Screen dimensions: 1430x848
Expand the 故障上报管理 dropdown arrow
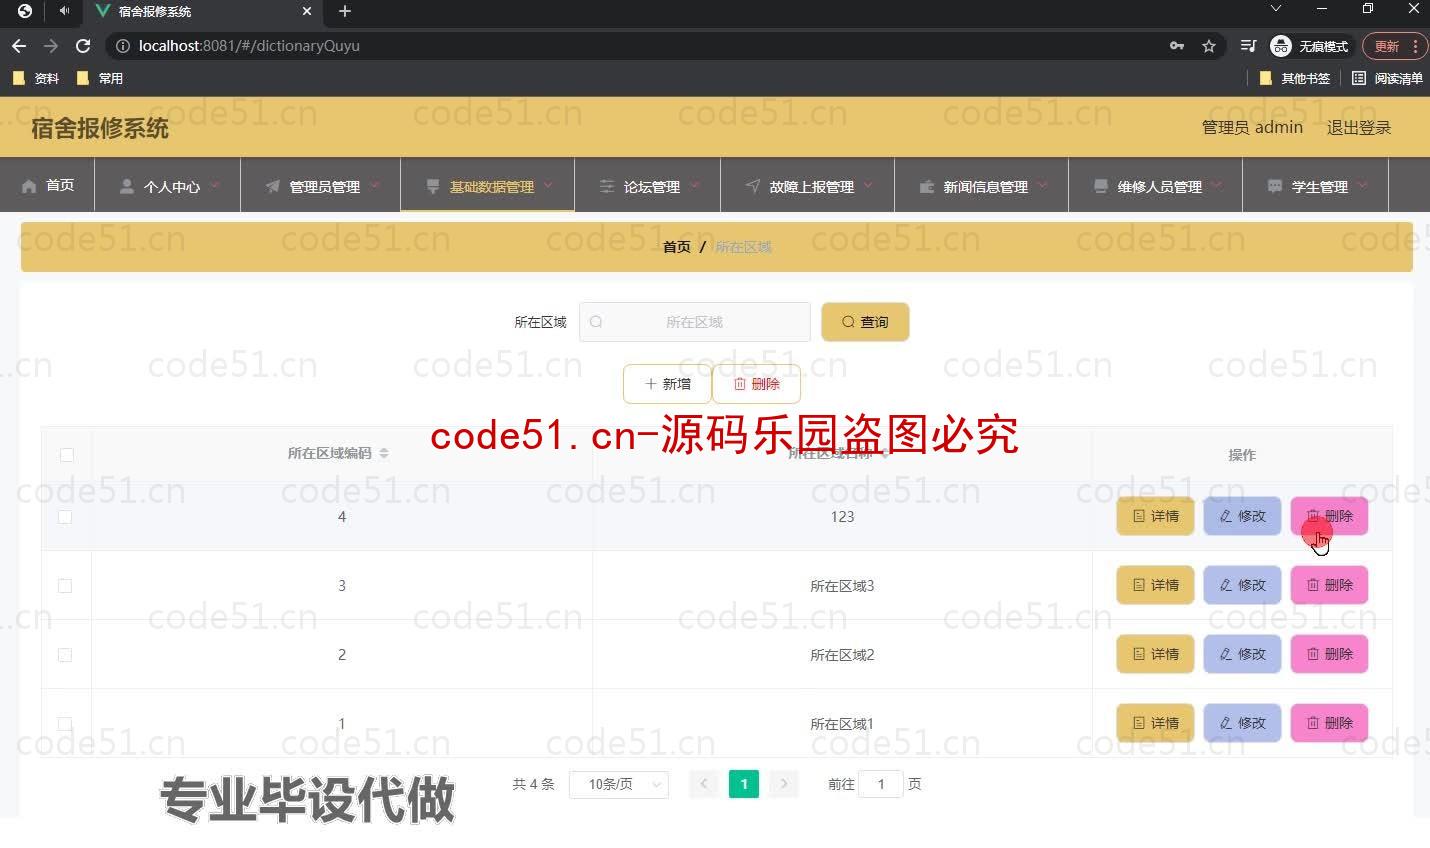pos(868,185)
